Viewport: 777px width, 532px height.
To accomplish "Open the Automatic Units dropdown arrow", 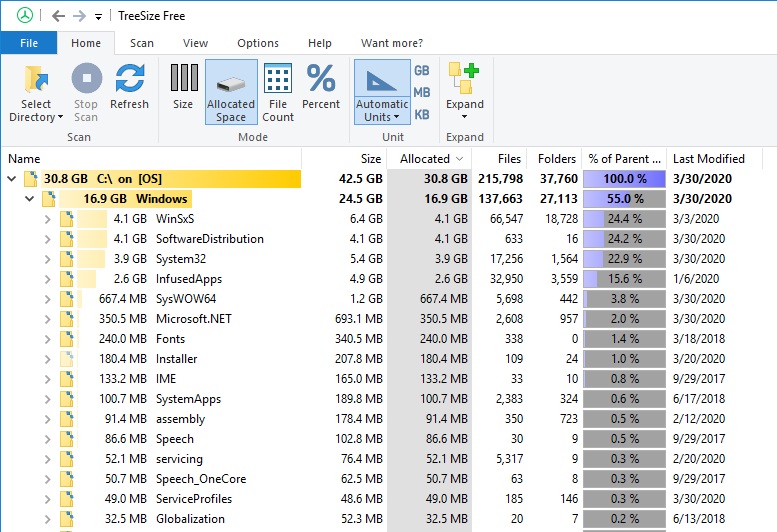I will tap(396, 117).
